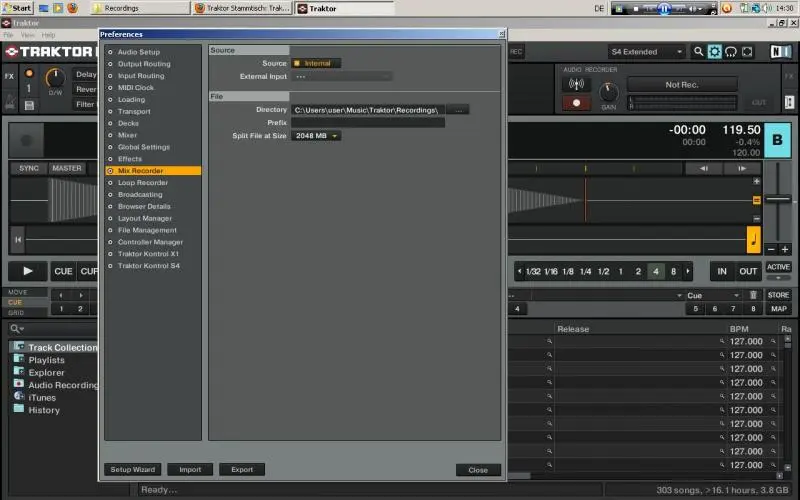Click the headphones cruise icon in header

pos(732,52)
